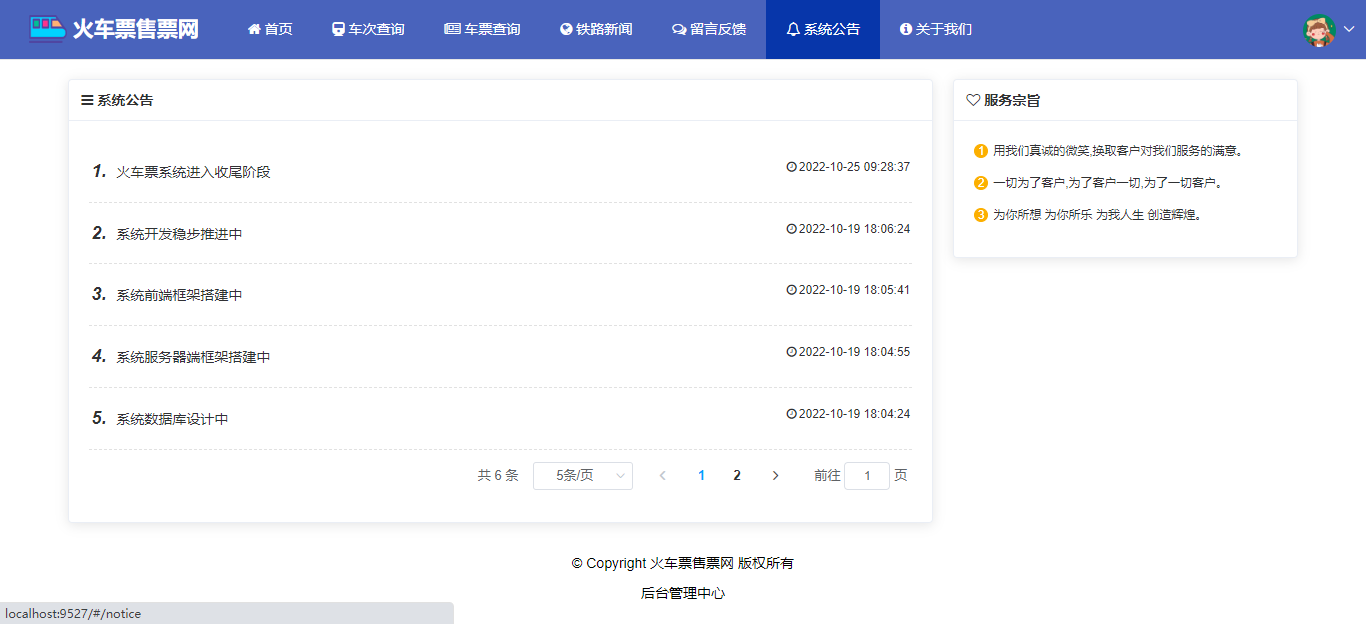Image resolution: width=1366 pixels, height=624 pixels.
Task: Click the 前往 page number input field
Action: click(x=867, y=476)
